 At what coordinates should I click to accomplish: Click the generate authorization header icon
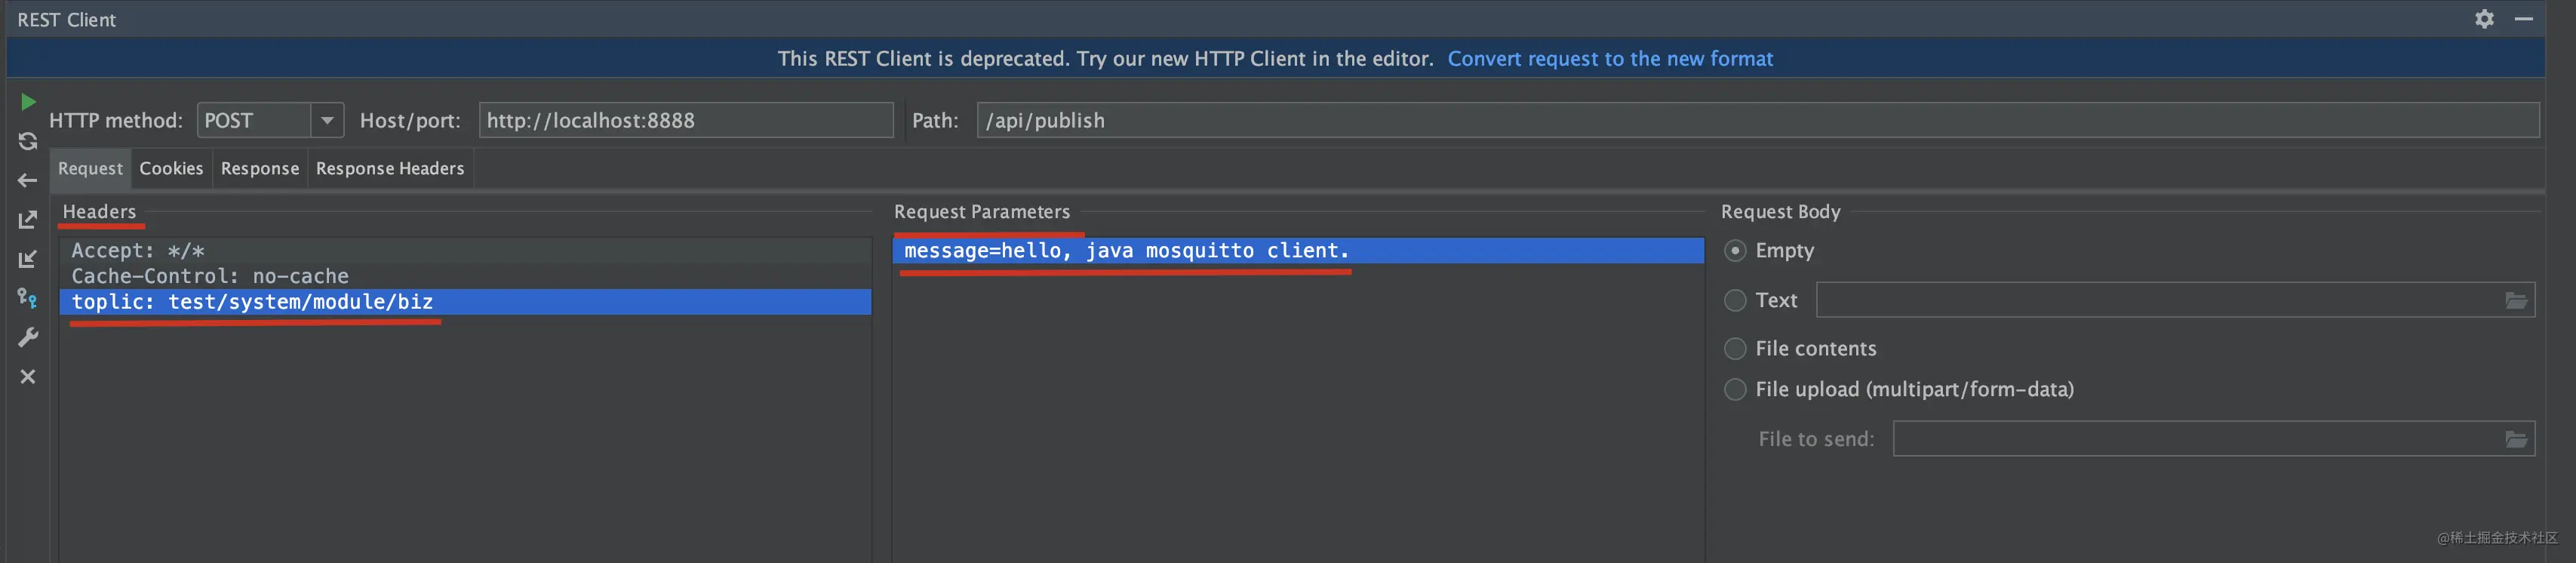[x=28, y=298]
